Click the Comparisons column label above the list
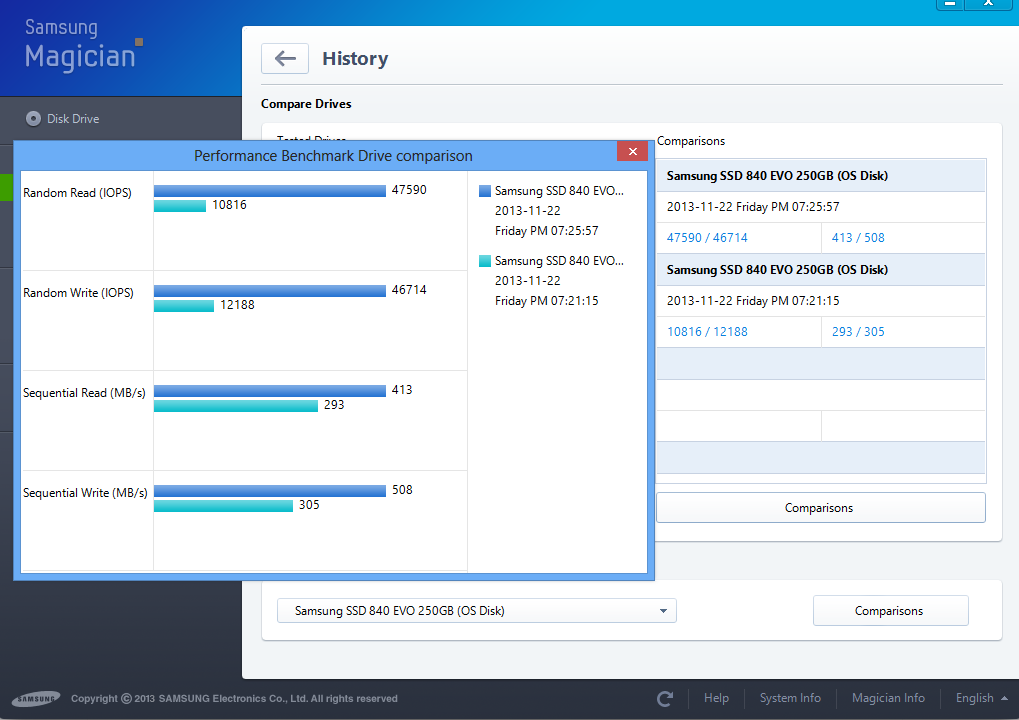Screen dimensions: 1019x720 coord(691,141)
